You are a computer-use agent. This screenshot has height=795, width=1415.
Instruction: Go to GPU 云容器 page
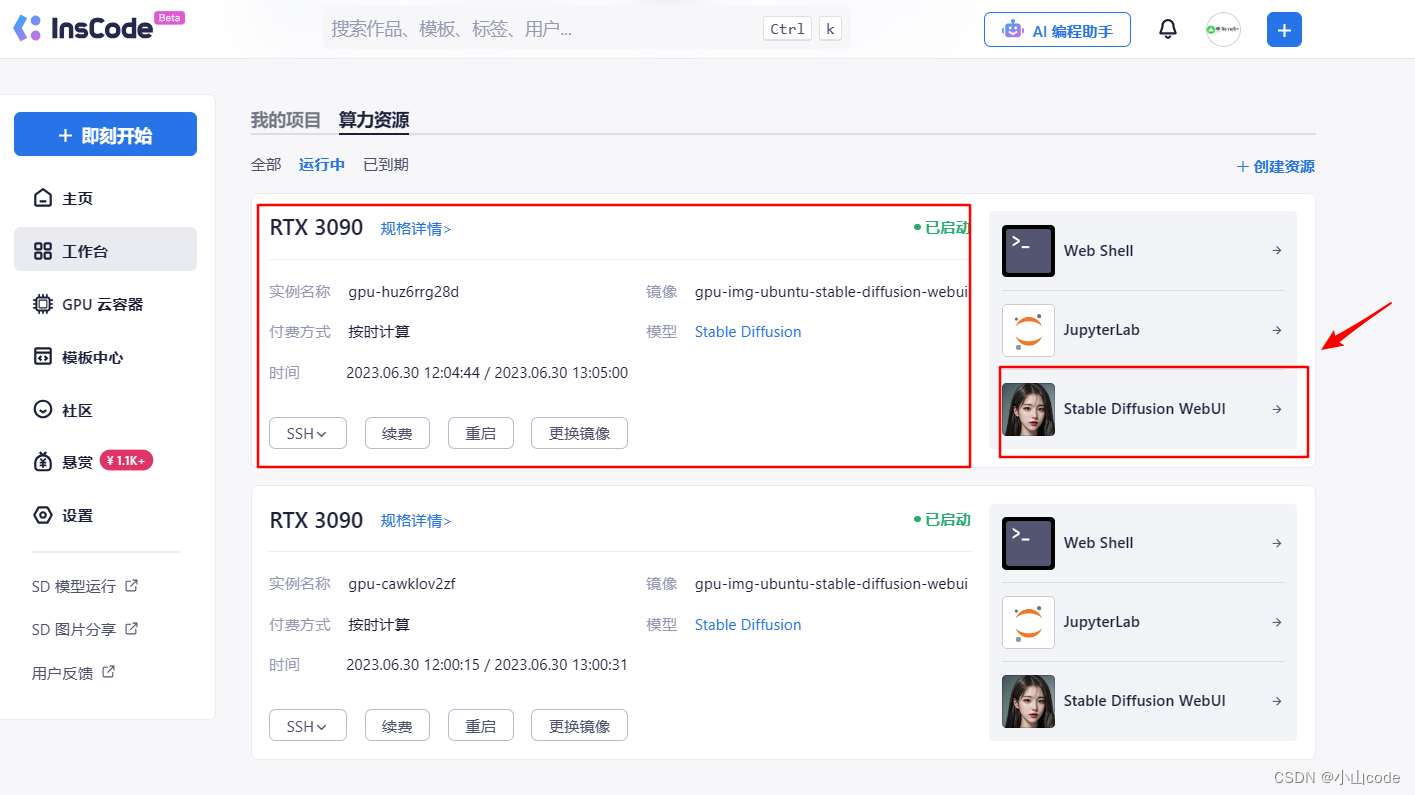tap(105, 304)
